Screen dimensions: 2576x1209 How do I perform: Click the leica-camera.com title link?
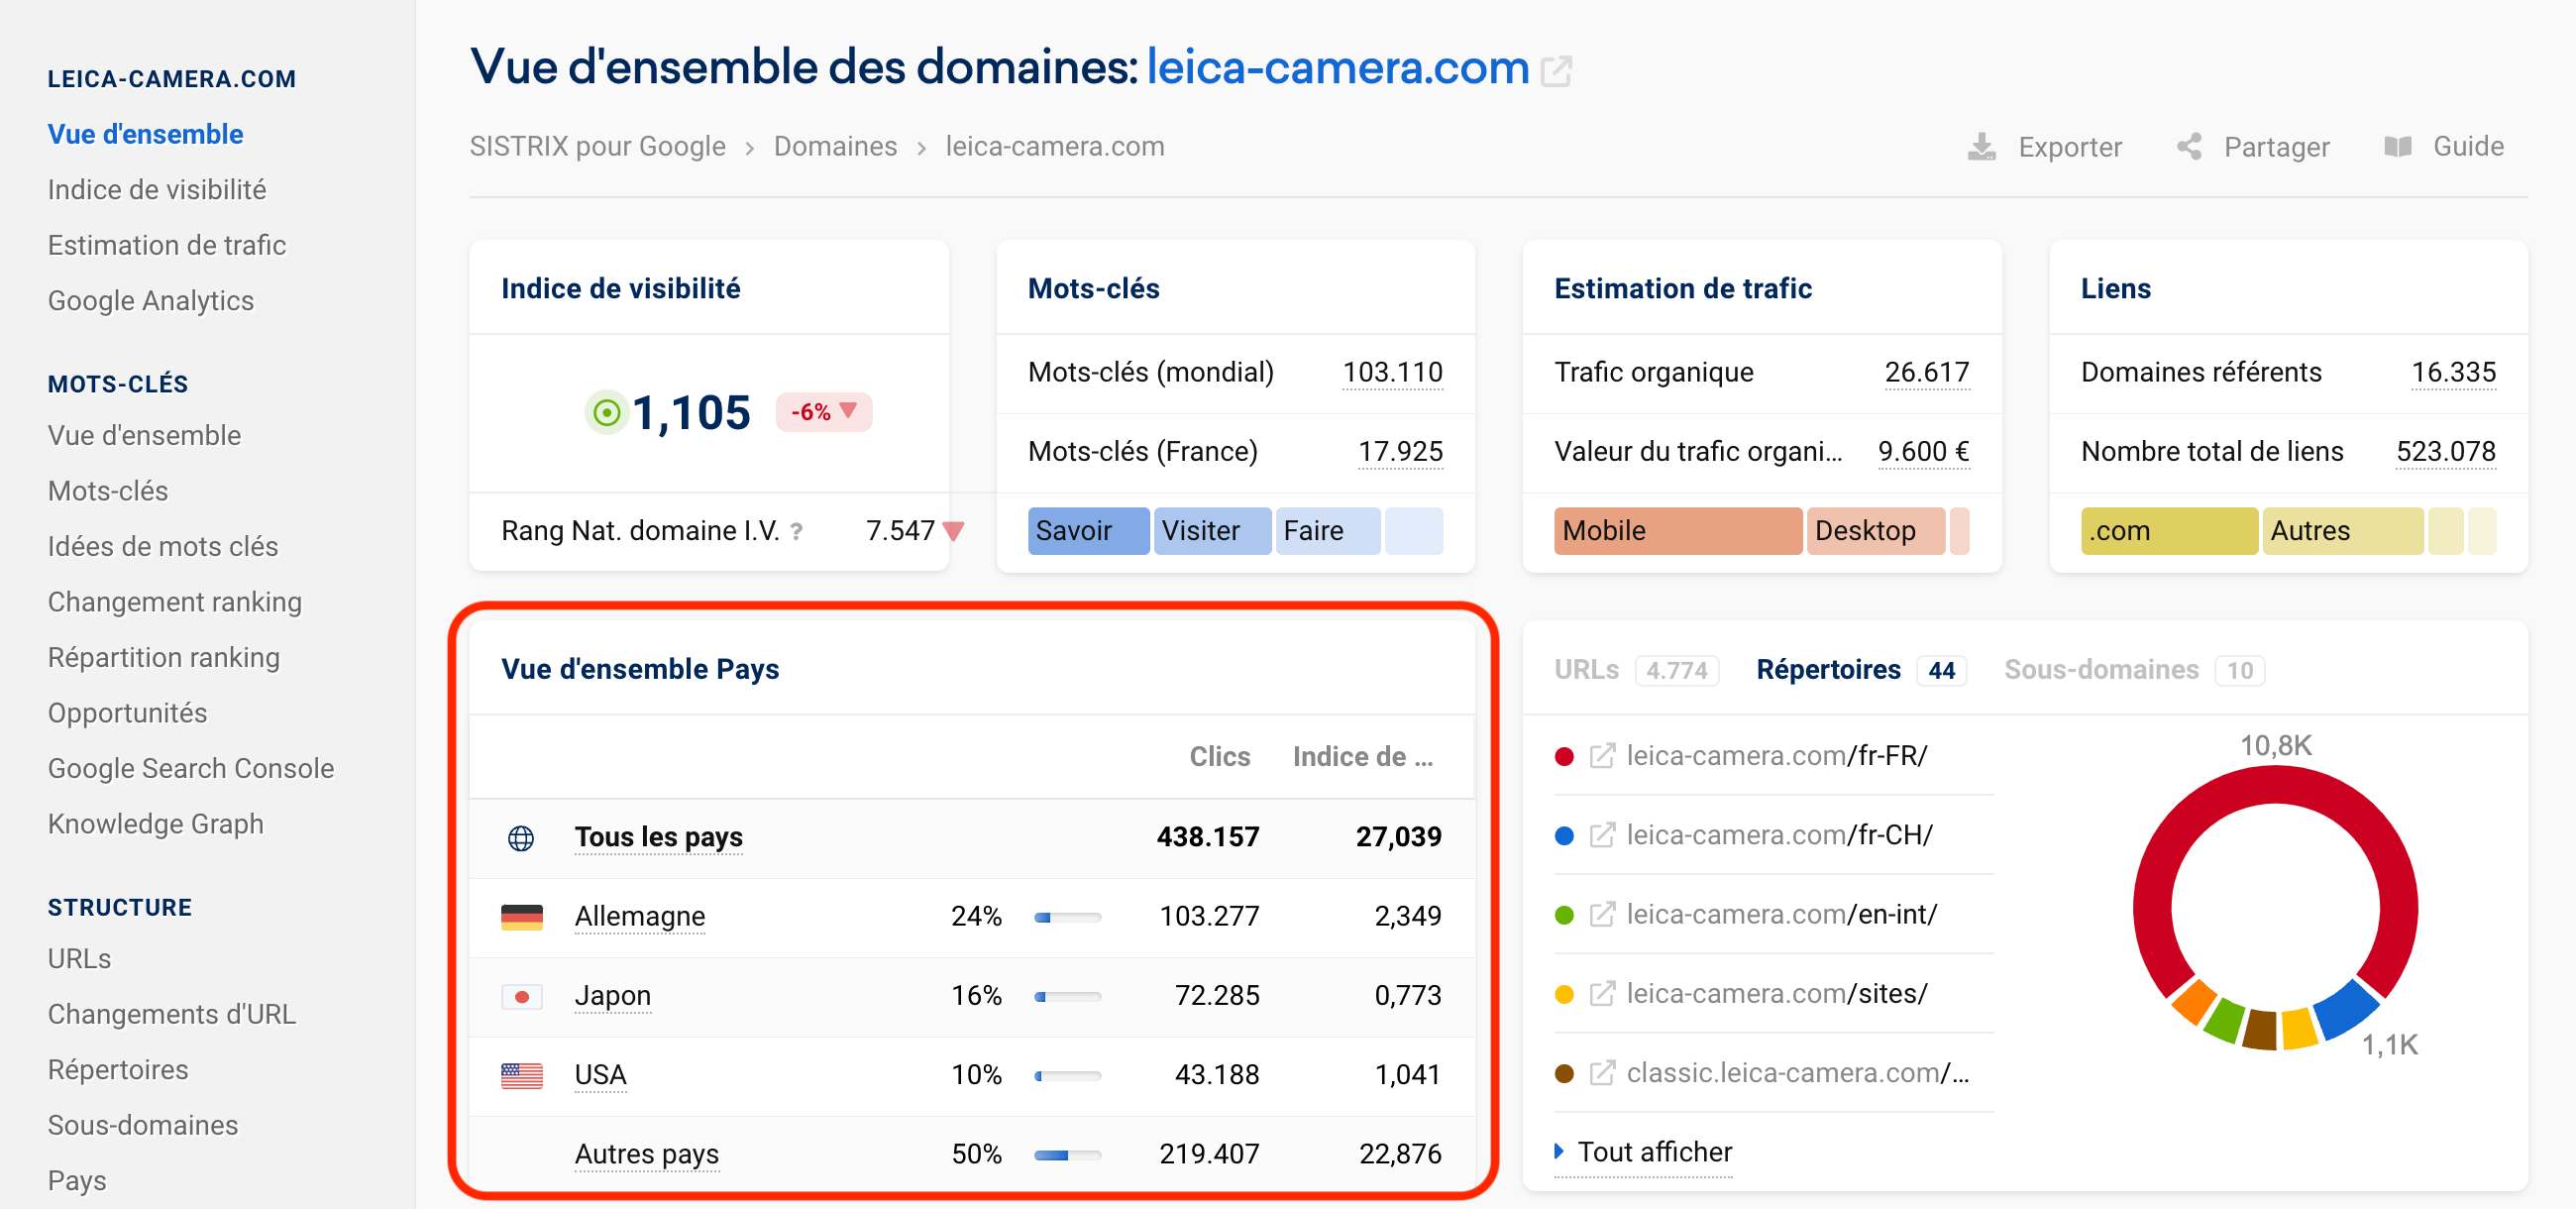pyautogui.click(x=1338, y=68)
